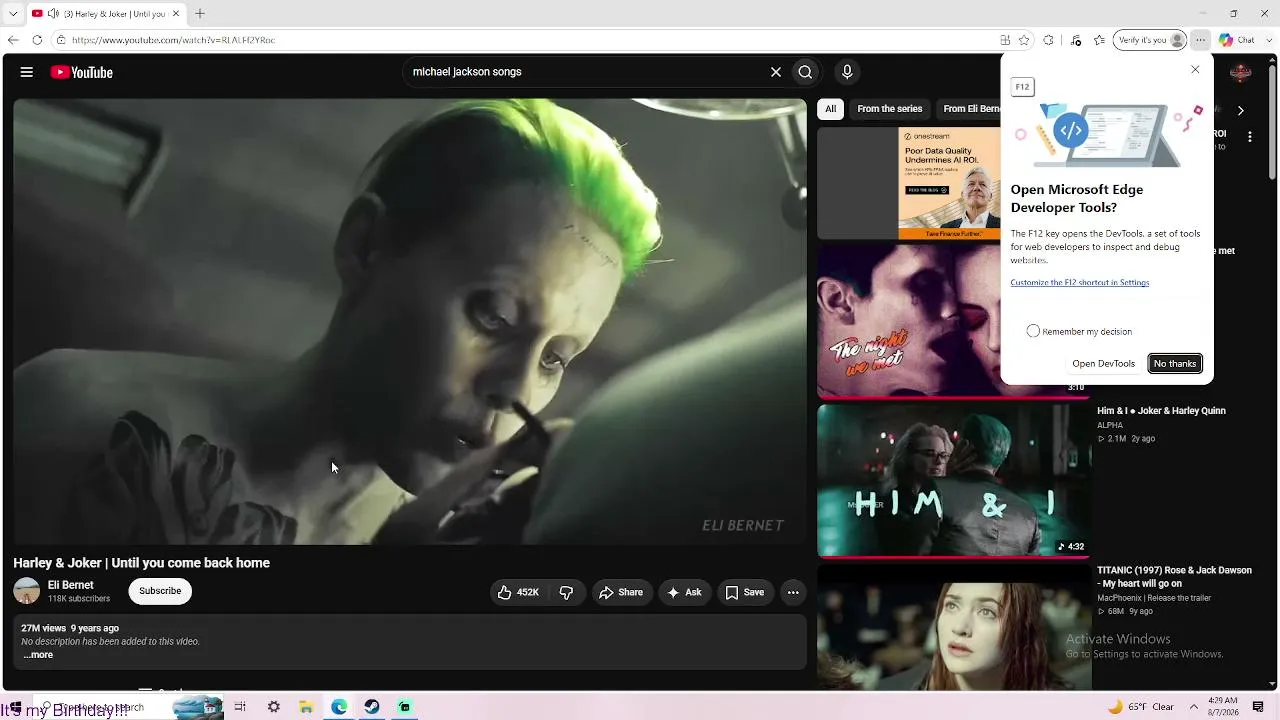This screenshot has height=720, width=1280.
Task: Open The night we met video thumbnail
Action: click(x=908, y=321)
